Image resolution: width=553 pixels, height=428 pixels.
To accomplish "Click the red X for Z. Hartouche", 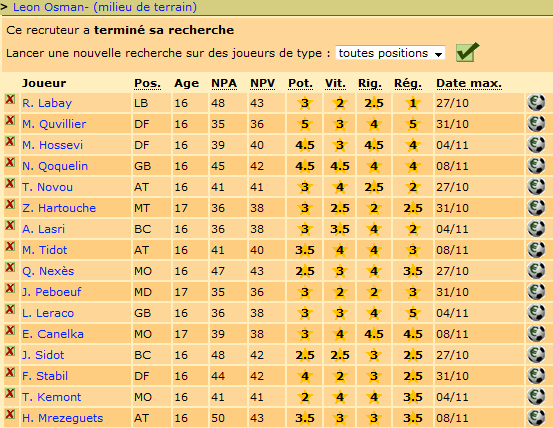I will click(x=10, y=204).
